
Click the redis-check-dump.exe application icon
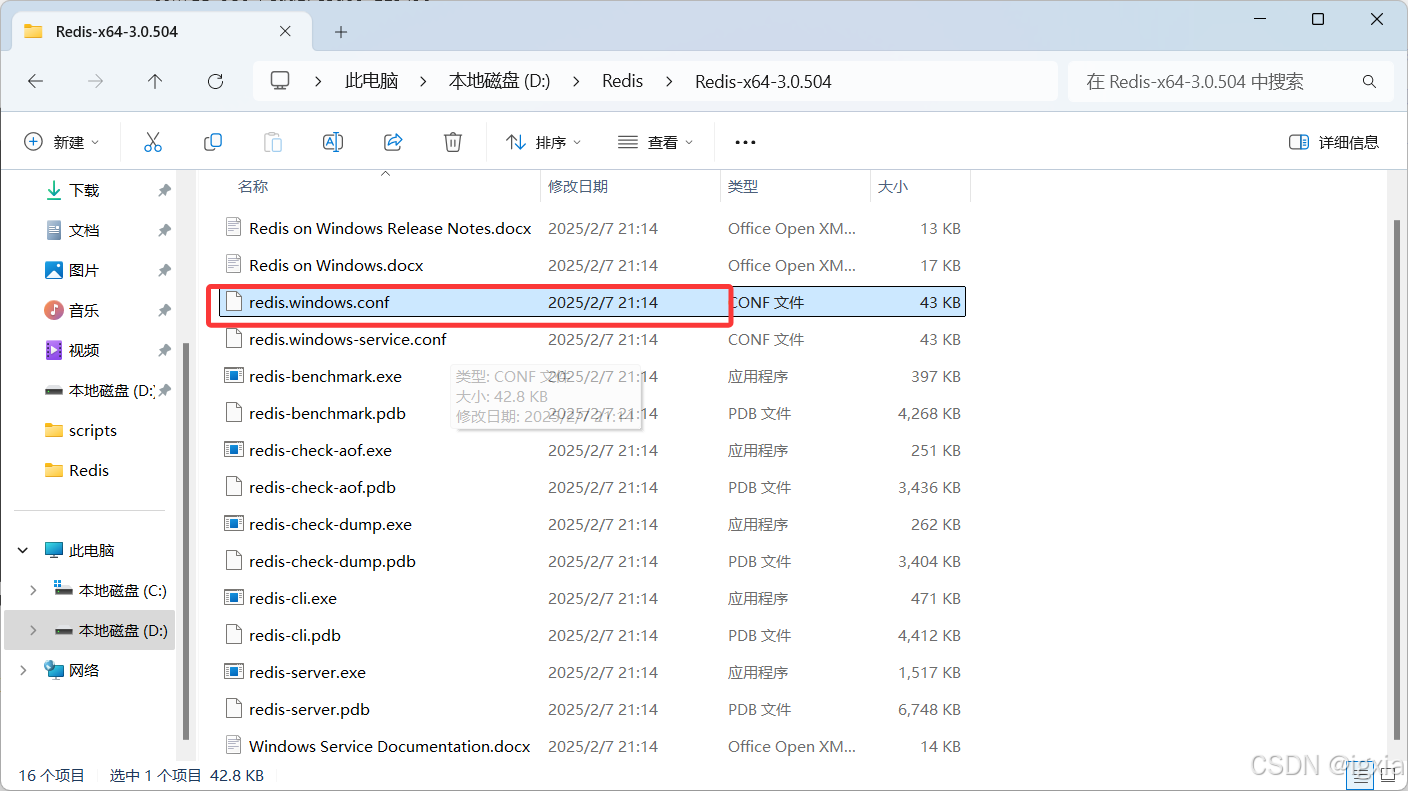[x=233, y=524]
